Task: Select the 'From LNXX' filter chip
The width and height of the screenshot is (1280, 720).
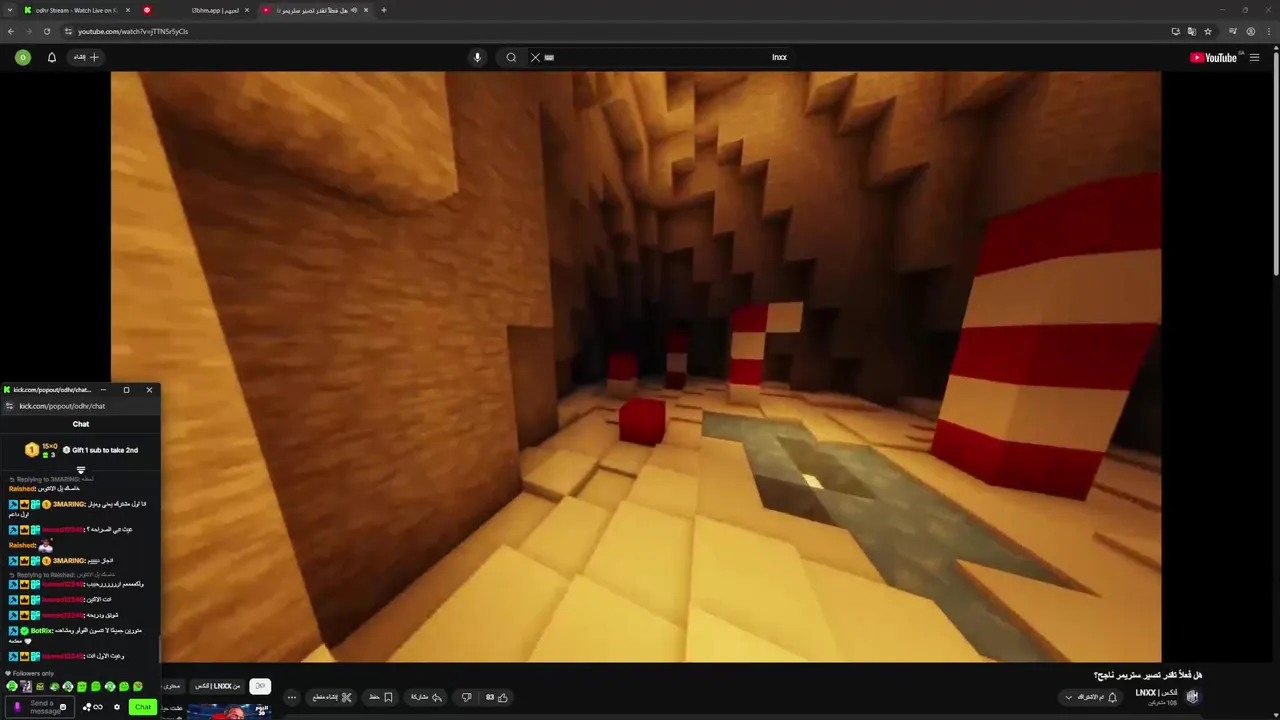Action: (x=217, y=686)
